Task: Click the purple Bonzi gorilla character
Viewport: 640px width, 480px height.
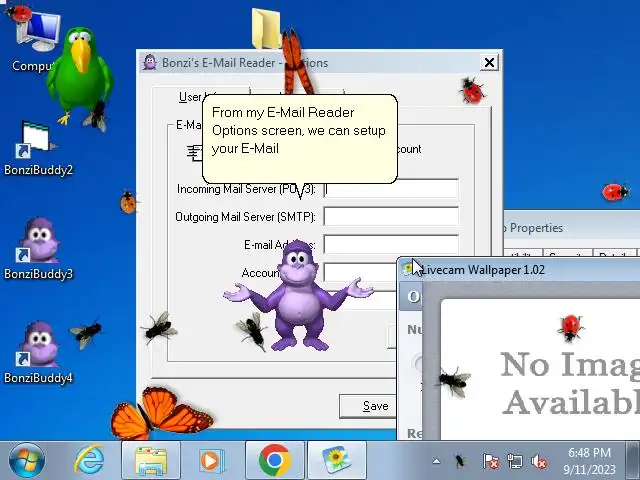Action: coord(298,296)
